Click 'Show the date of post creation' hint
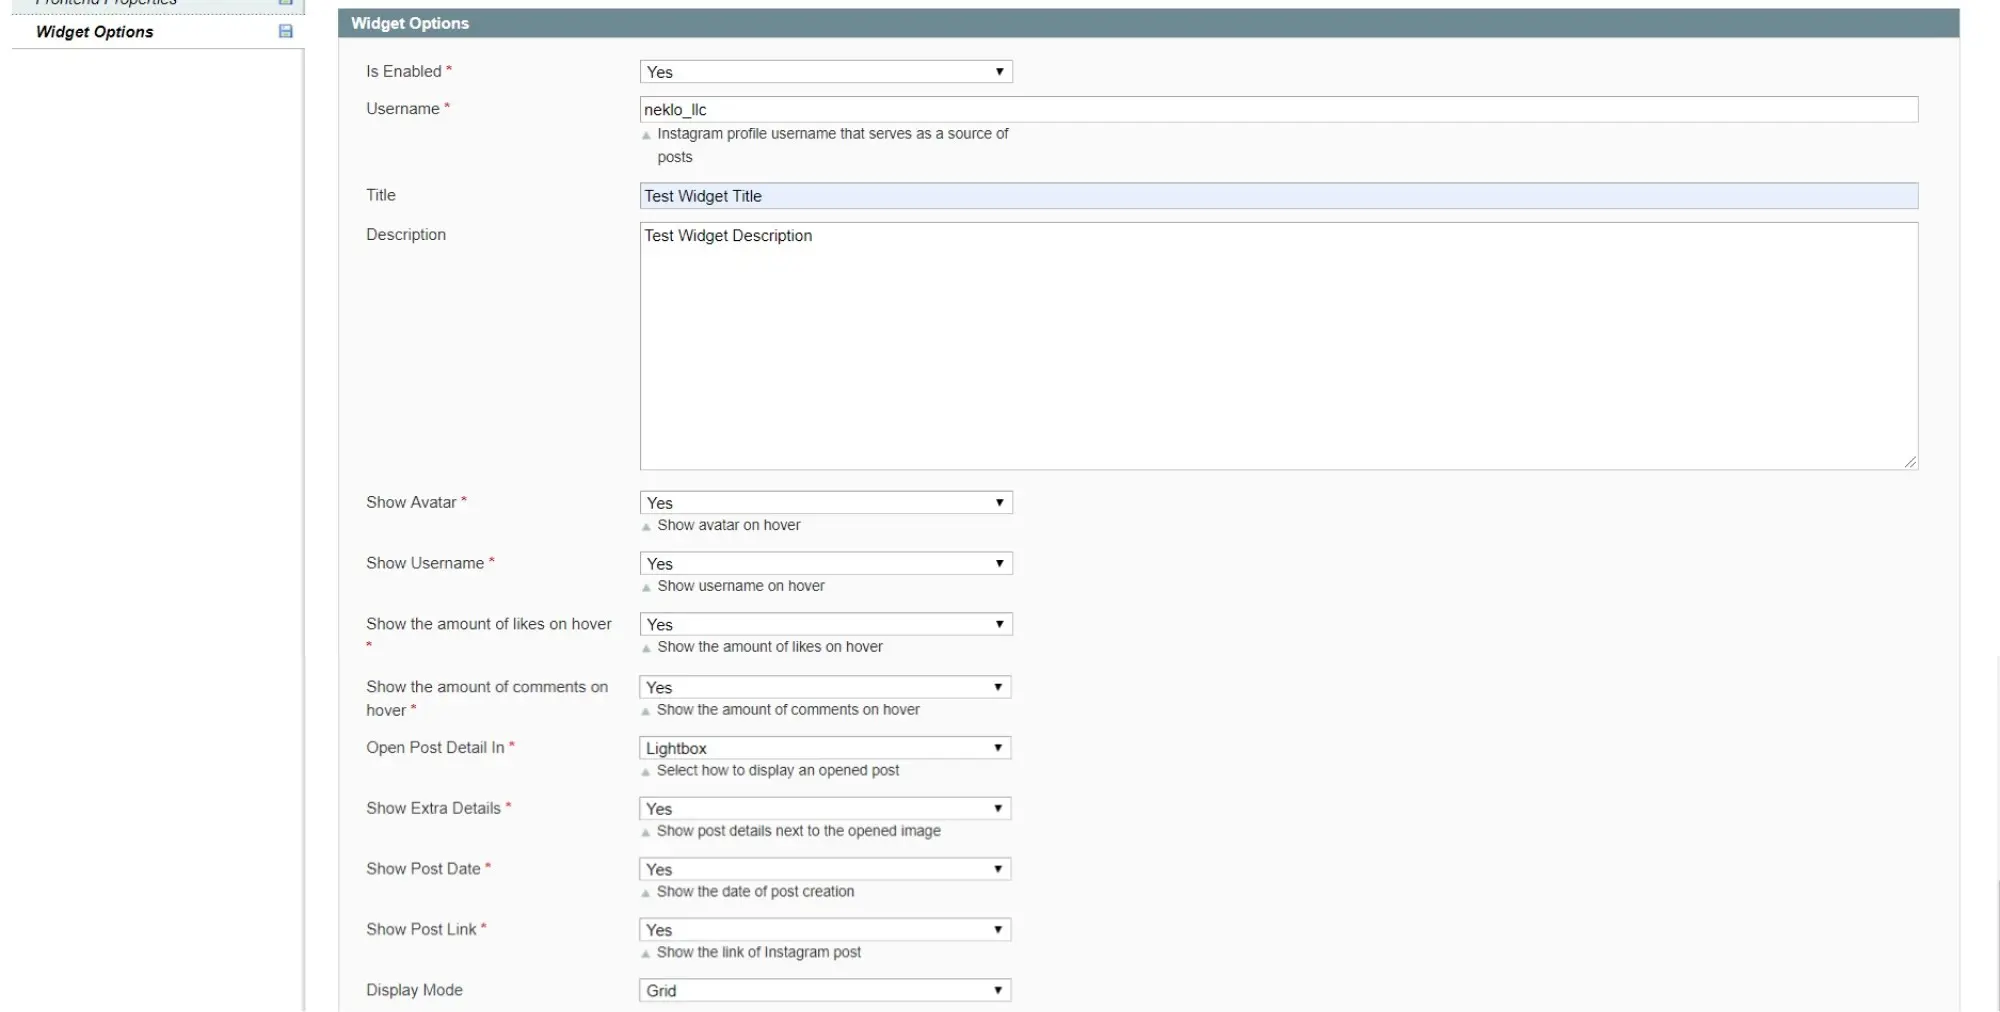The image size is (2000, 1012). click(756, 892)
